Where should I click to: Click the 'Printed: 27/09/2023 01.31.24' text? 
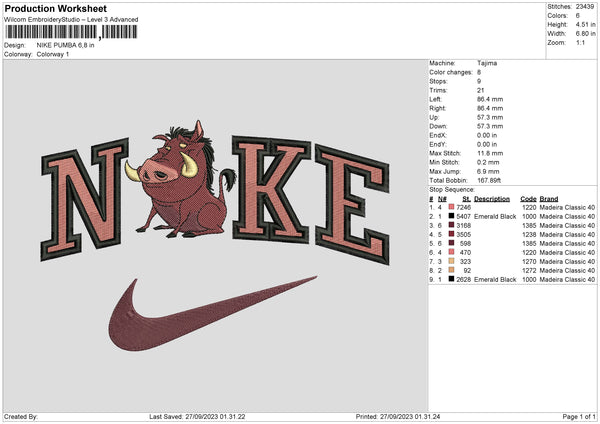398,416
